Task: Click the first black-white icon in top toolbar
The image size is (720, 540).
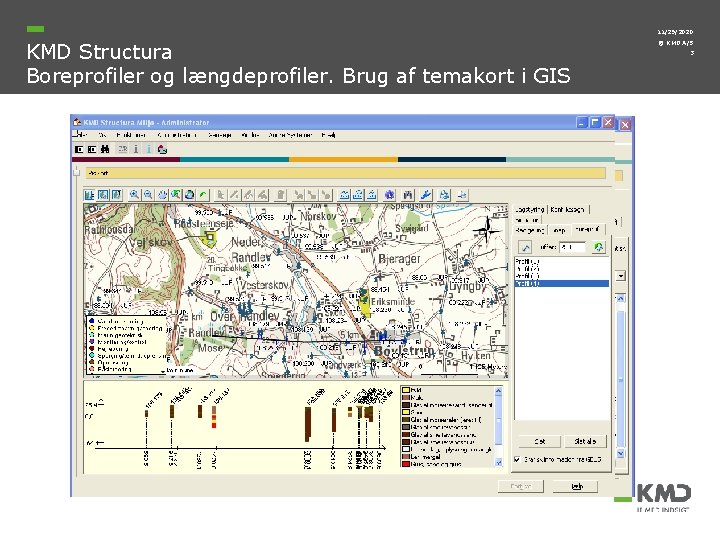Action: [x=79, y=149]
